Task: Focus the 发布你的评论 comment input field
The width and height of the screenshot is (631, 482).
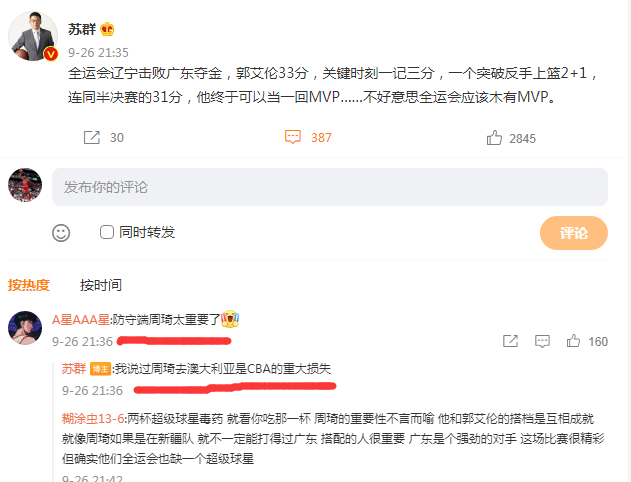Action: [x=330, y=187]
